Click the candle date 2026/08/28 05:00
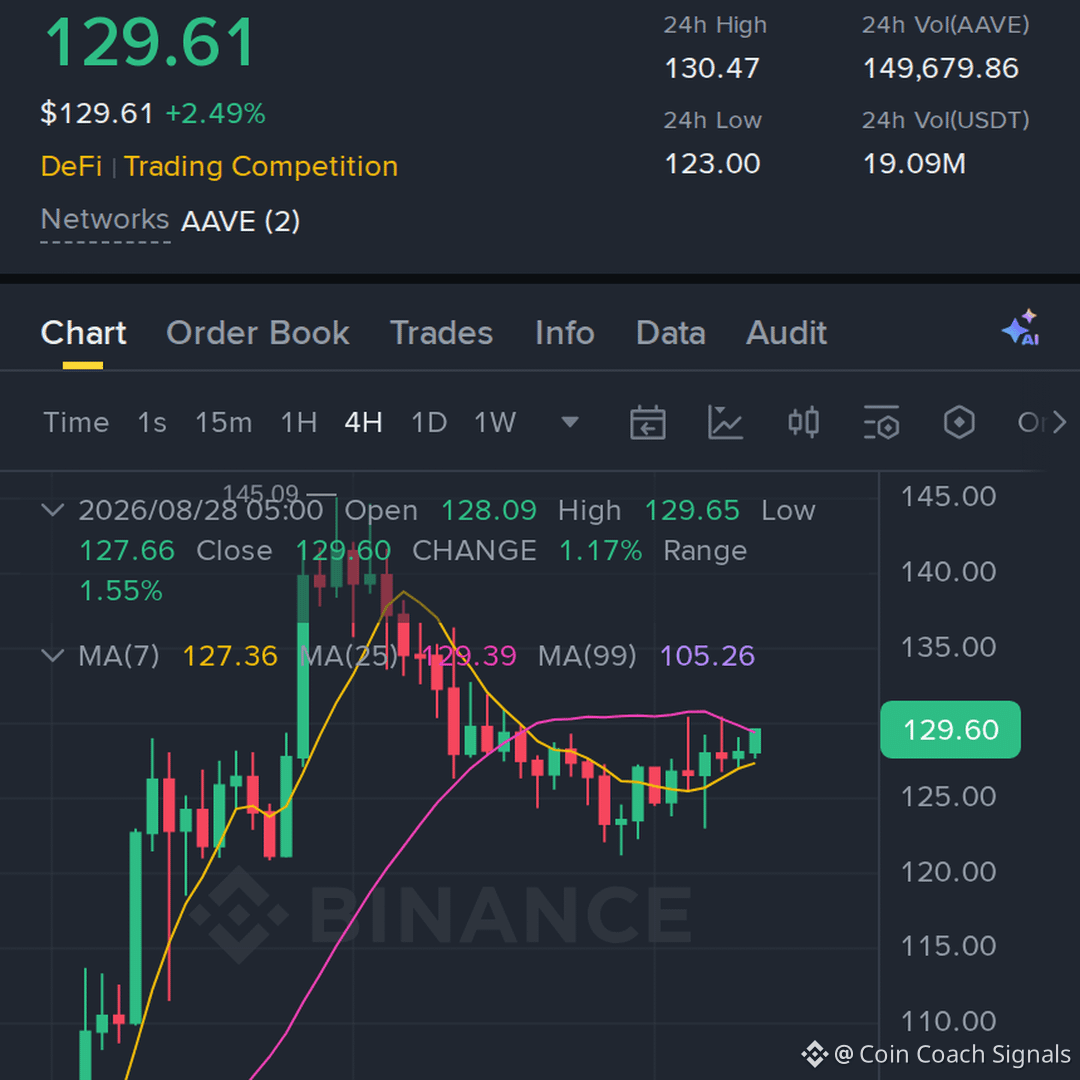The image size is (1080, 1080). (200, 510)
